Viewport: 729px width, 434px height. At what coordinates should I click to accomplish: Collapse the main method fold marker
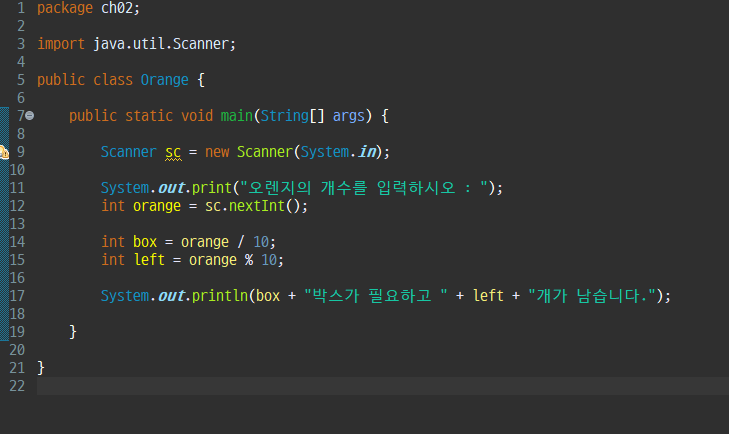tap(30, 115)
